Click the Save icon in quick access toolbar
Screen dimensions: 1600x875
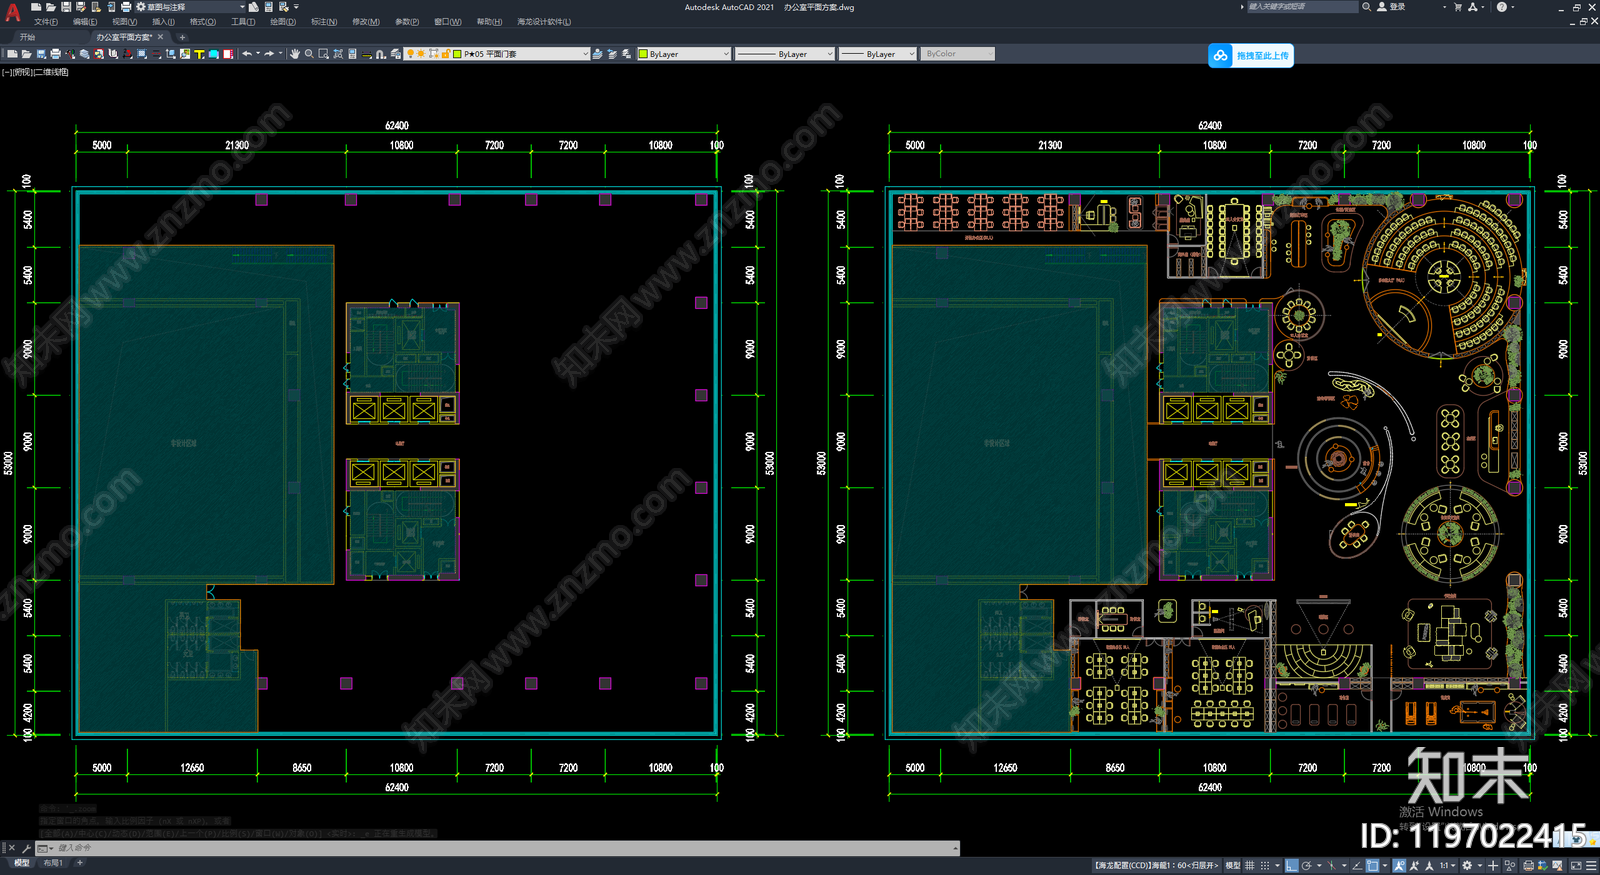coord(66,7)
